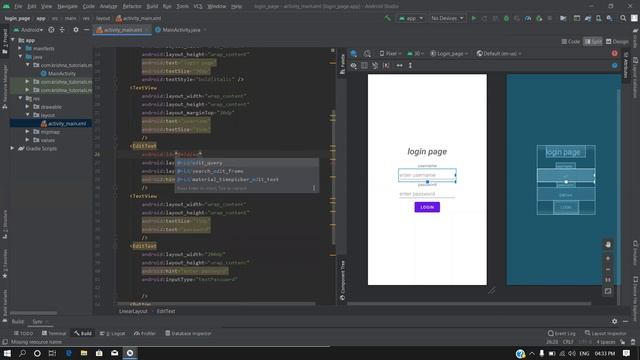Click the horizontal expand arrows icon
The image size is (640, 360).
[399, 65]
